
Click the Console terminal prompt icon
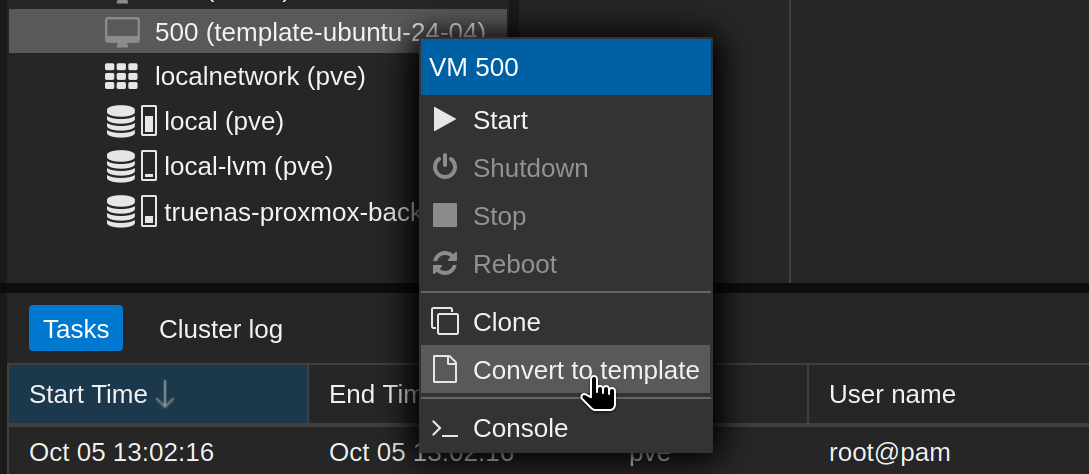444,428
